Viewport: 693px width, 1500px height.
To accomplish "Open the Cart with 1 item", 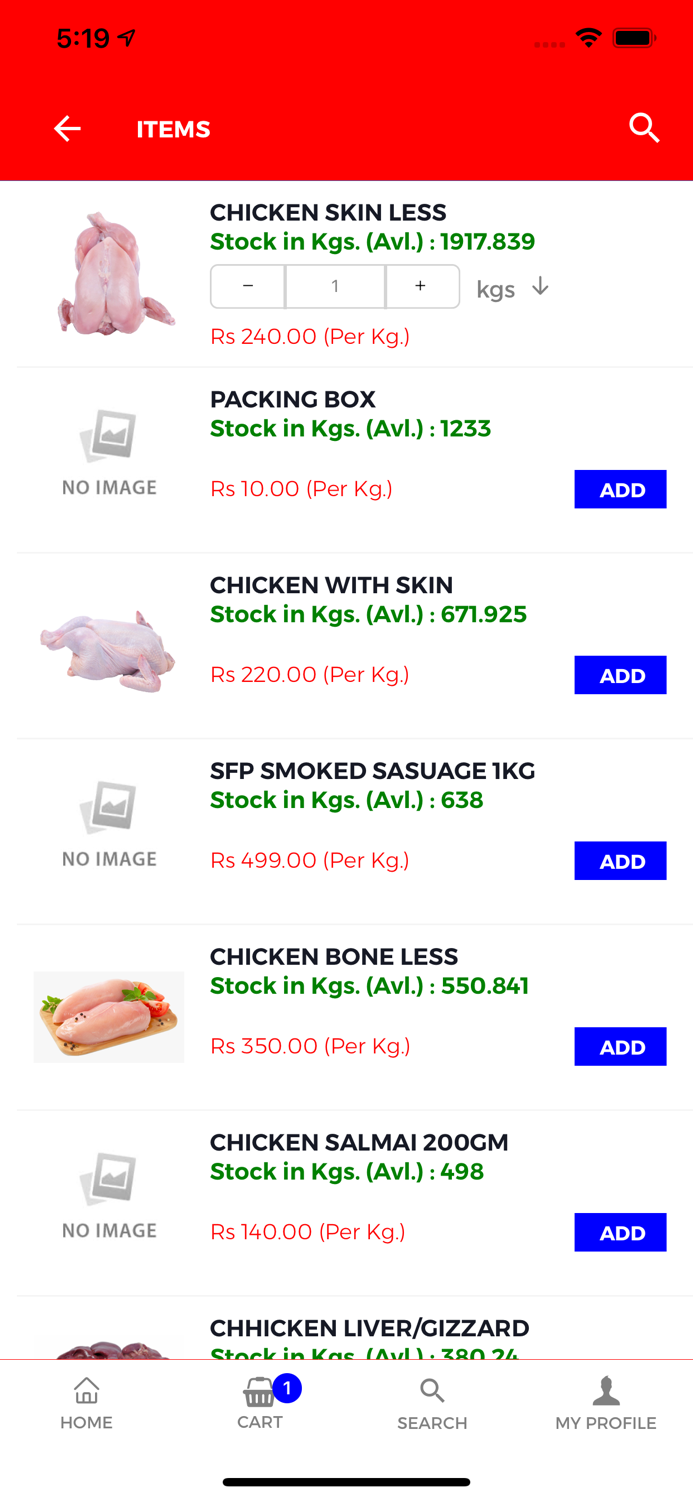I will point(259,1402).
